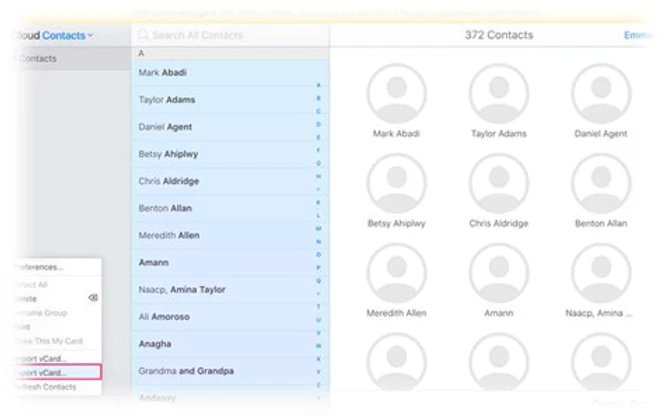The width and height of the screenshot is (668, 417).
Task: Select Benton Allan's avatar icon
Action: tap(600, 182)
